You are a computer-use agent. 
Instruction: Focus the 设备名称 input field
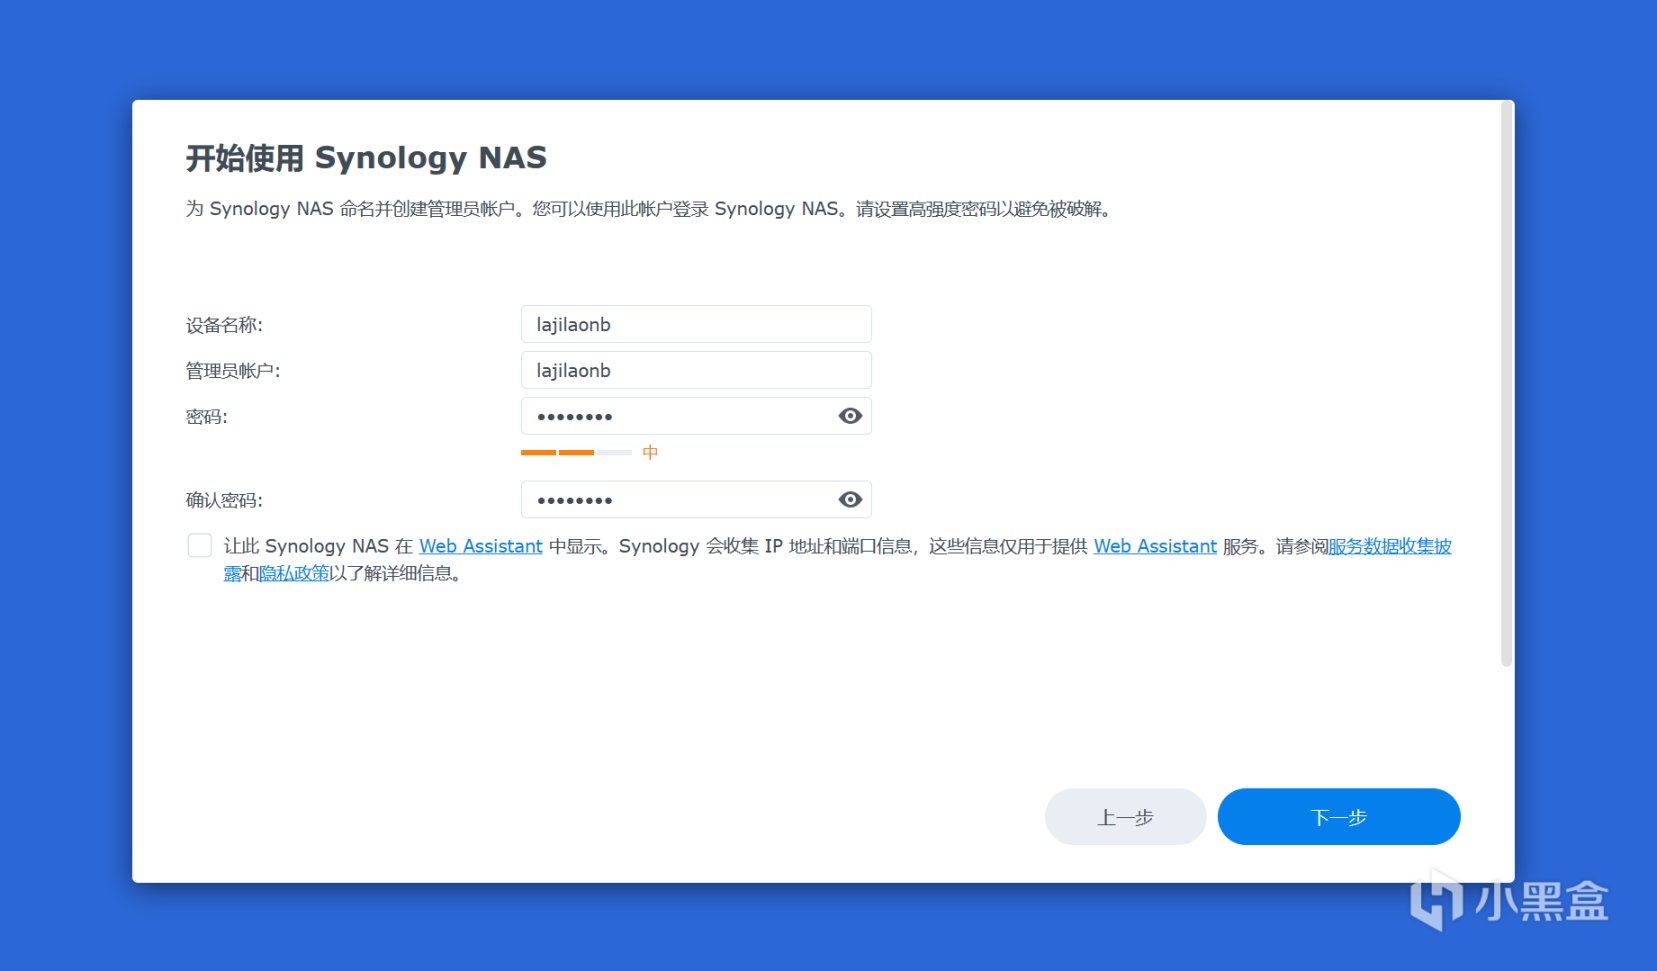[696, 324]
